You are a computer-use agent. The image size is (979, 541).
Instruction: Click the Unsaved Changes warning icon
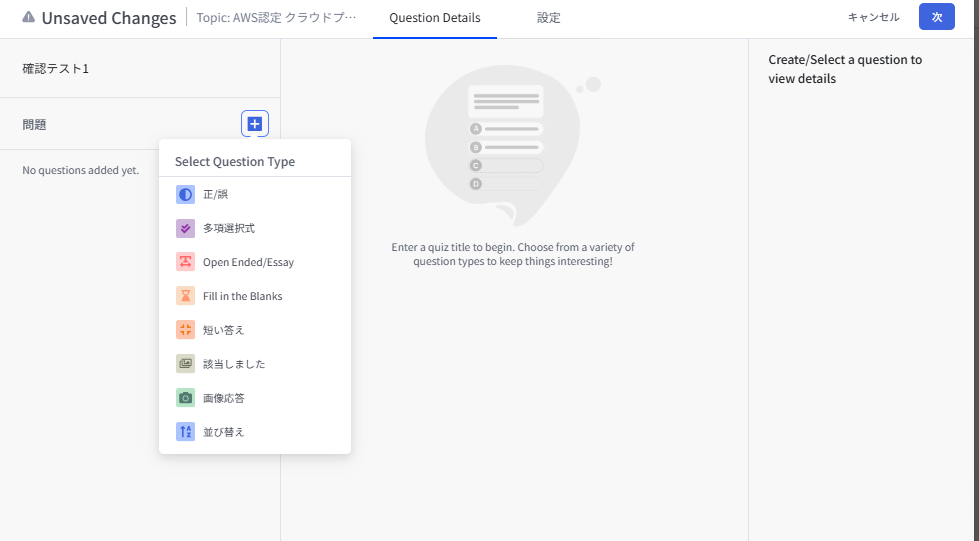click(29, 18)
